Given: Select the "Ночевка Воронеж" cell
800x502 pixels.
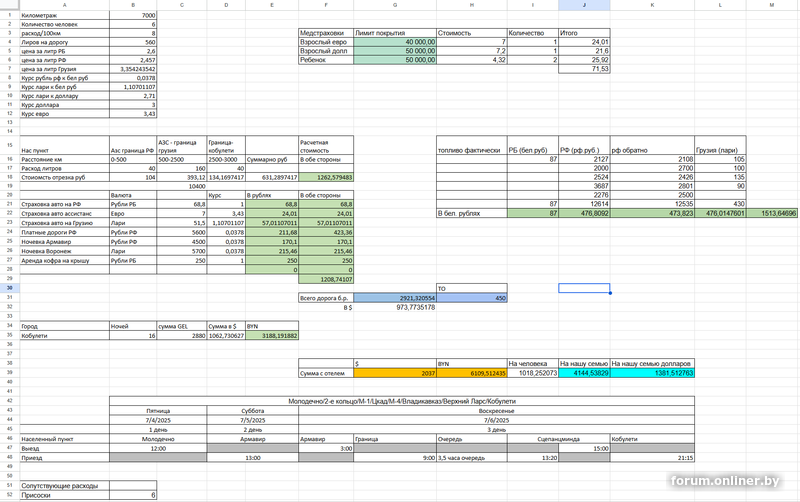Looking at the screenshot, I should [64, 251].
